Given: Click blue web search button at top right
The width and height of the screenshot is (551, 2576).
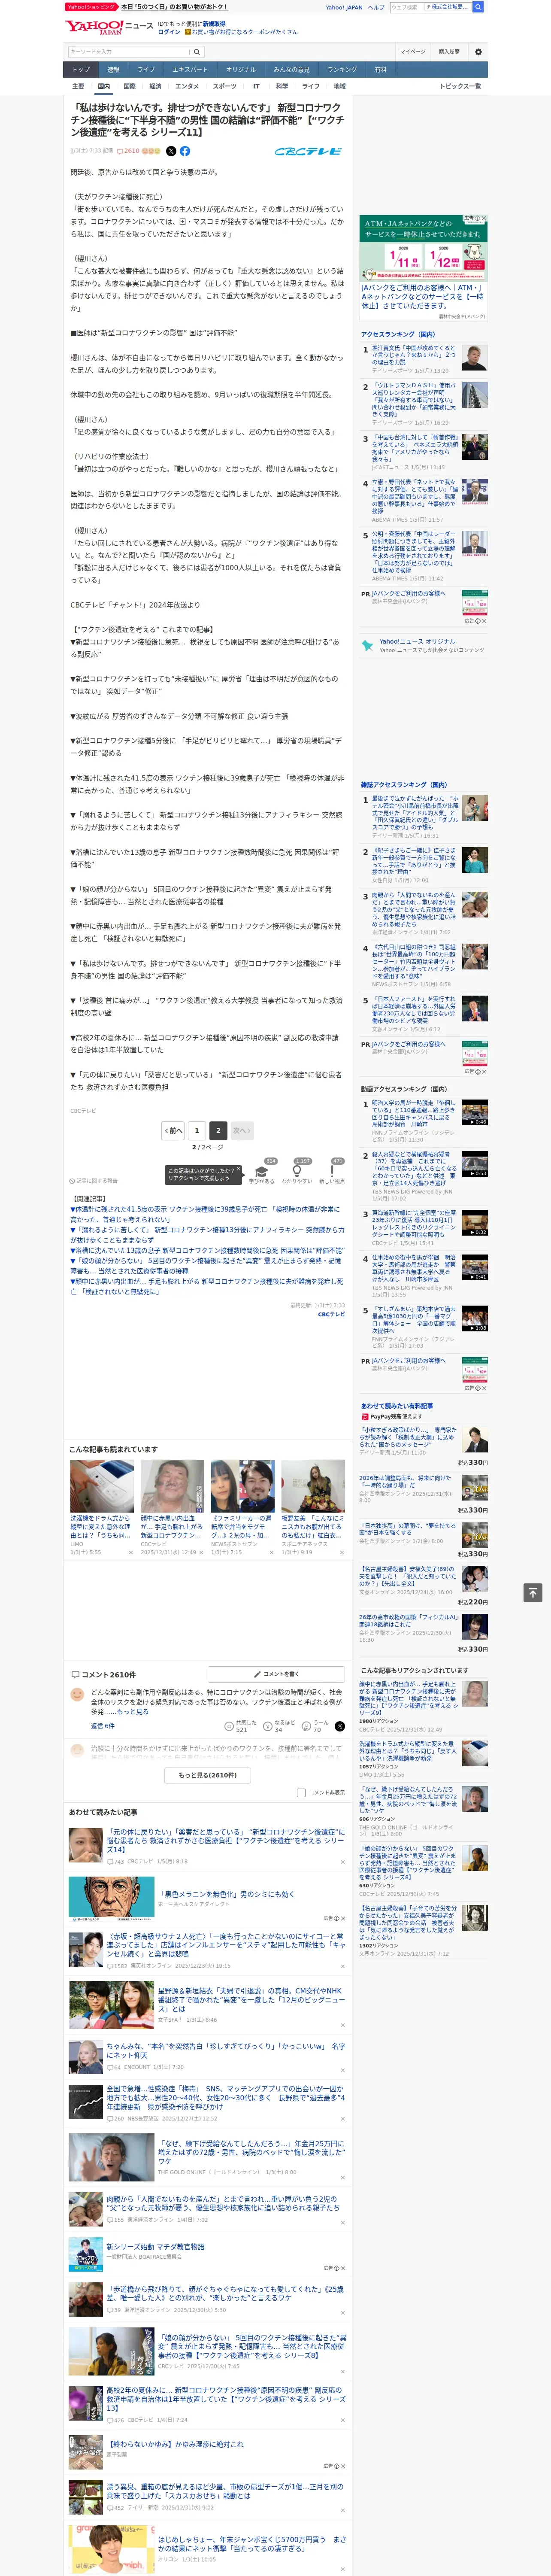Looking at the screenshot, I should 478,7.
